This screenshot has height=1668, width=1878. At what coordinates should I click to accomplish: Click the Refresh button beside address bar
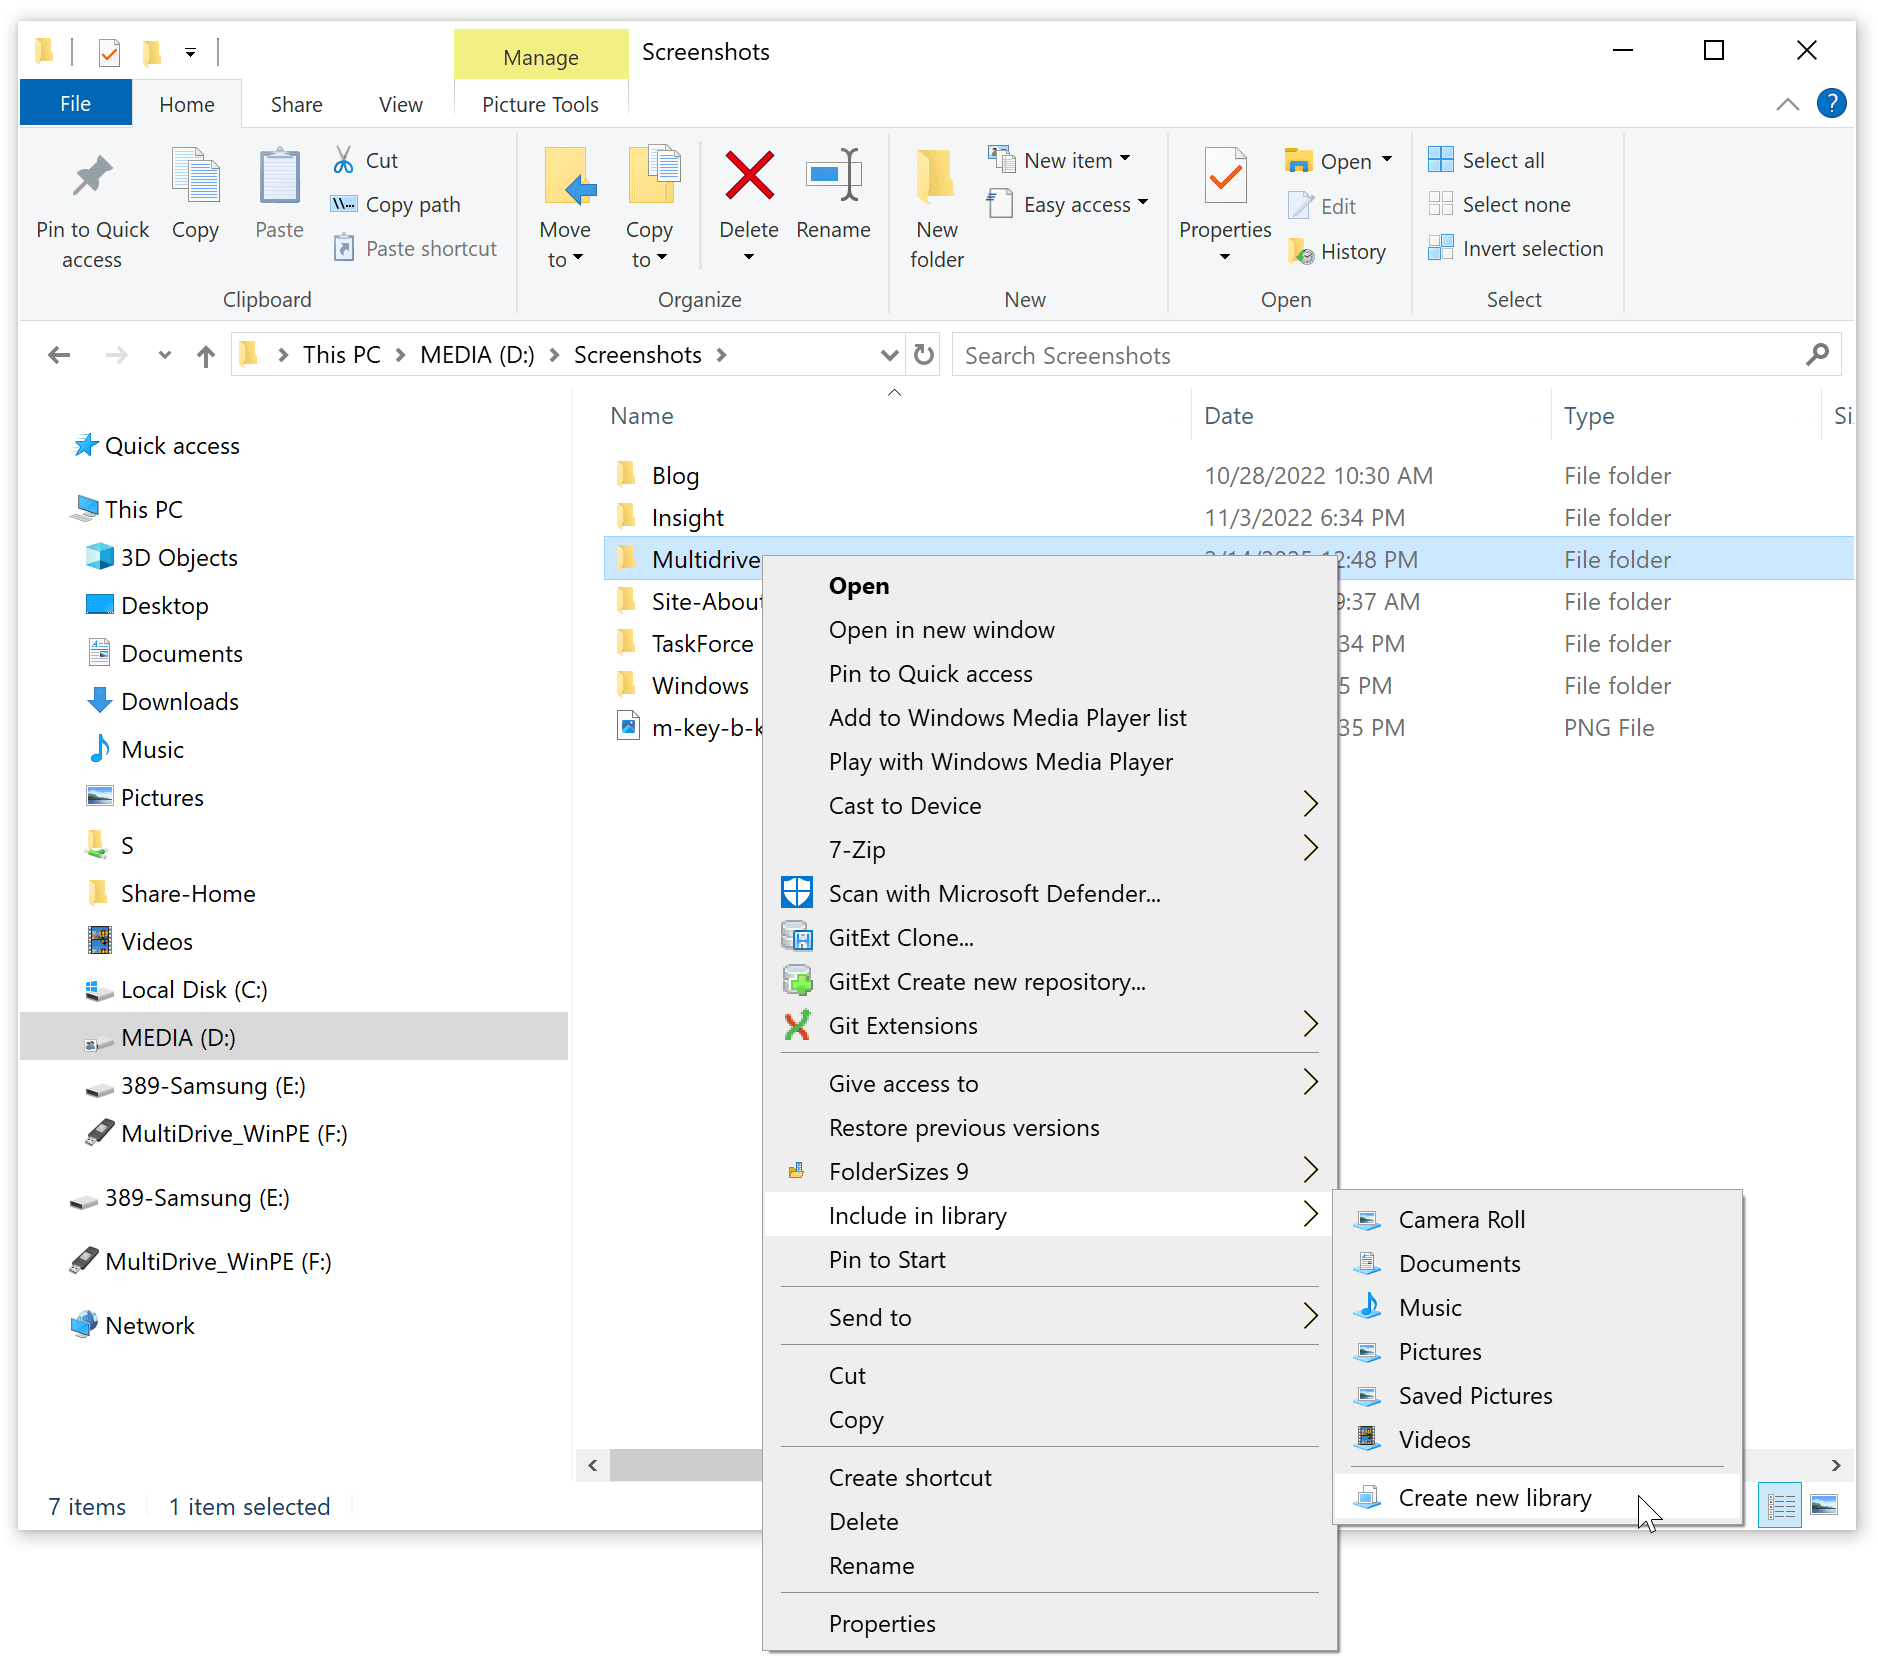[924, 355]
